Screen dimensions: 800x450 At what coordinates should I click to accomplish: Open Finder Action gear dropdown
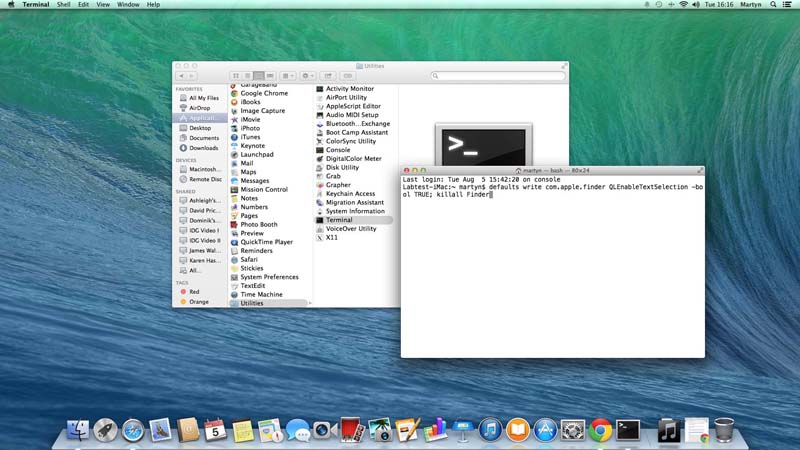[x=308, y=76]
